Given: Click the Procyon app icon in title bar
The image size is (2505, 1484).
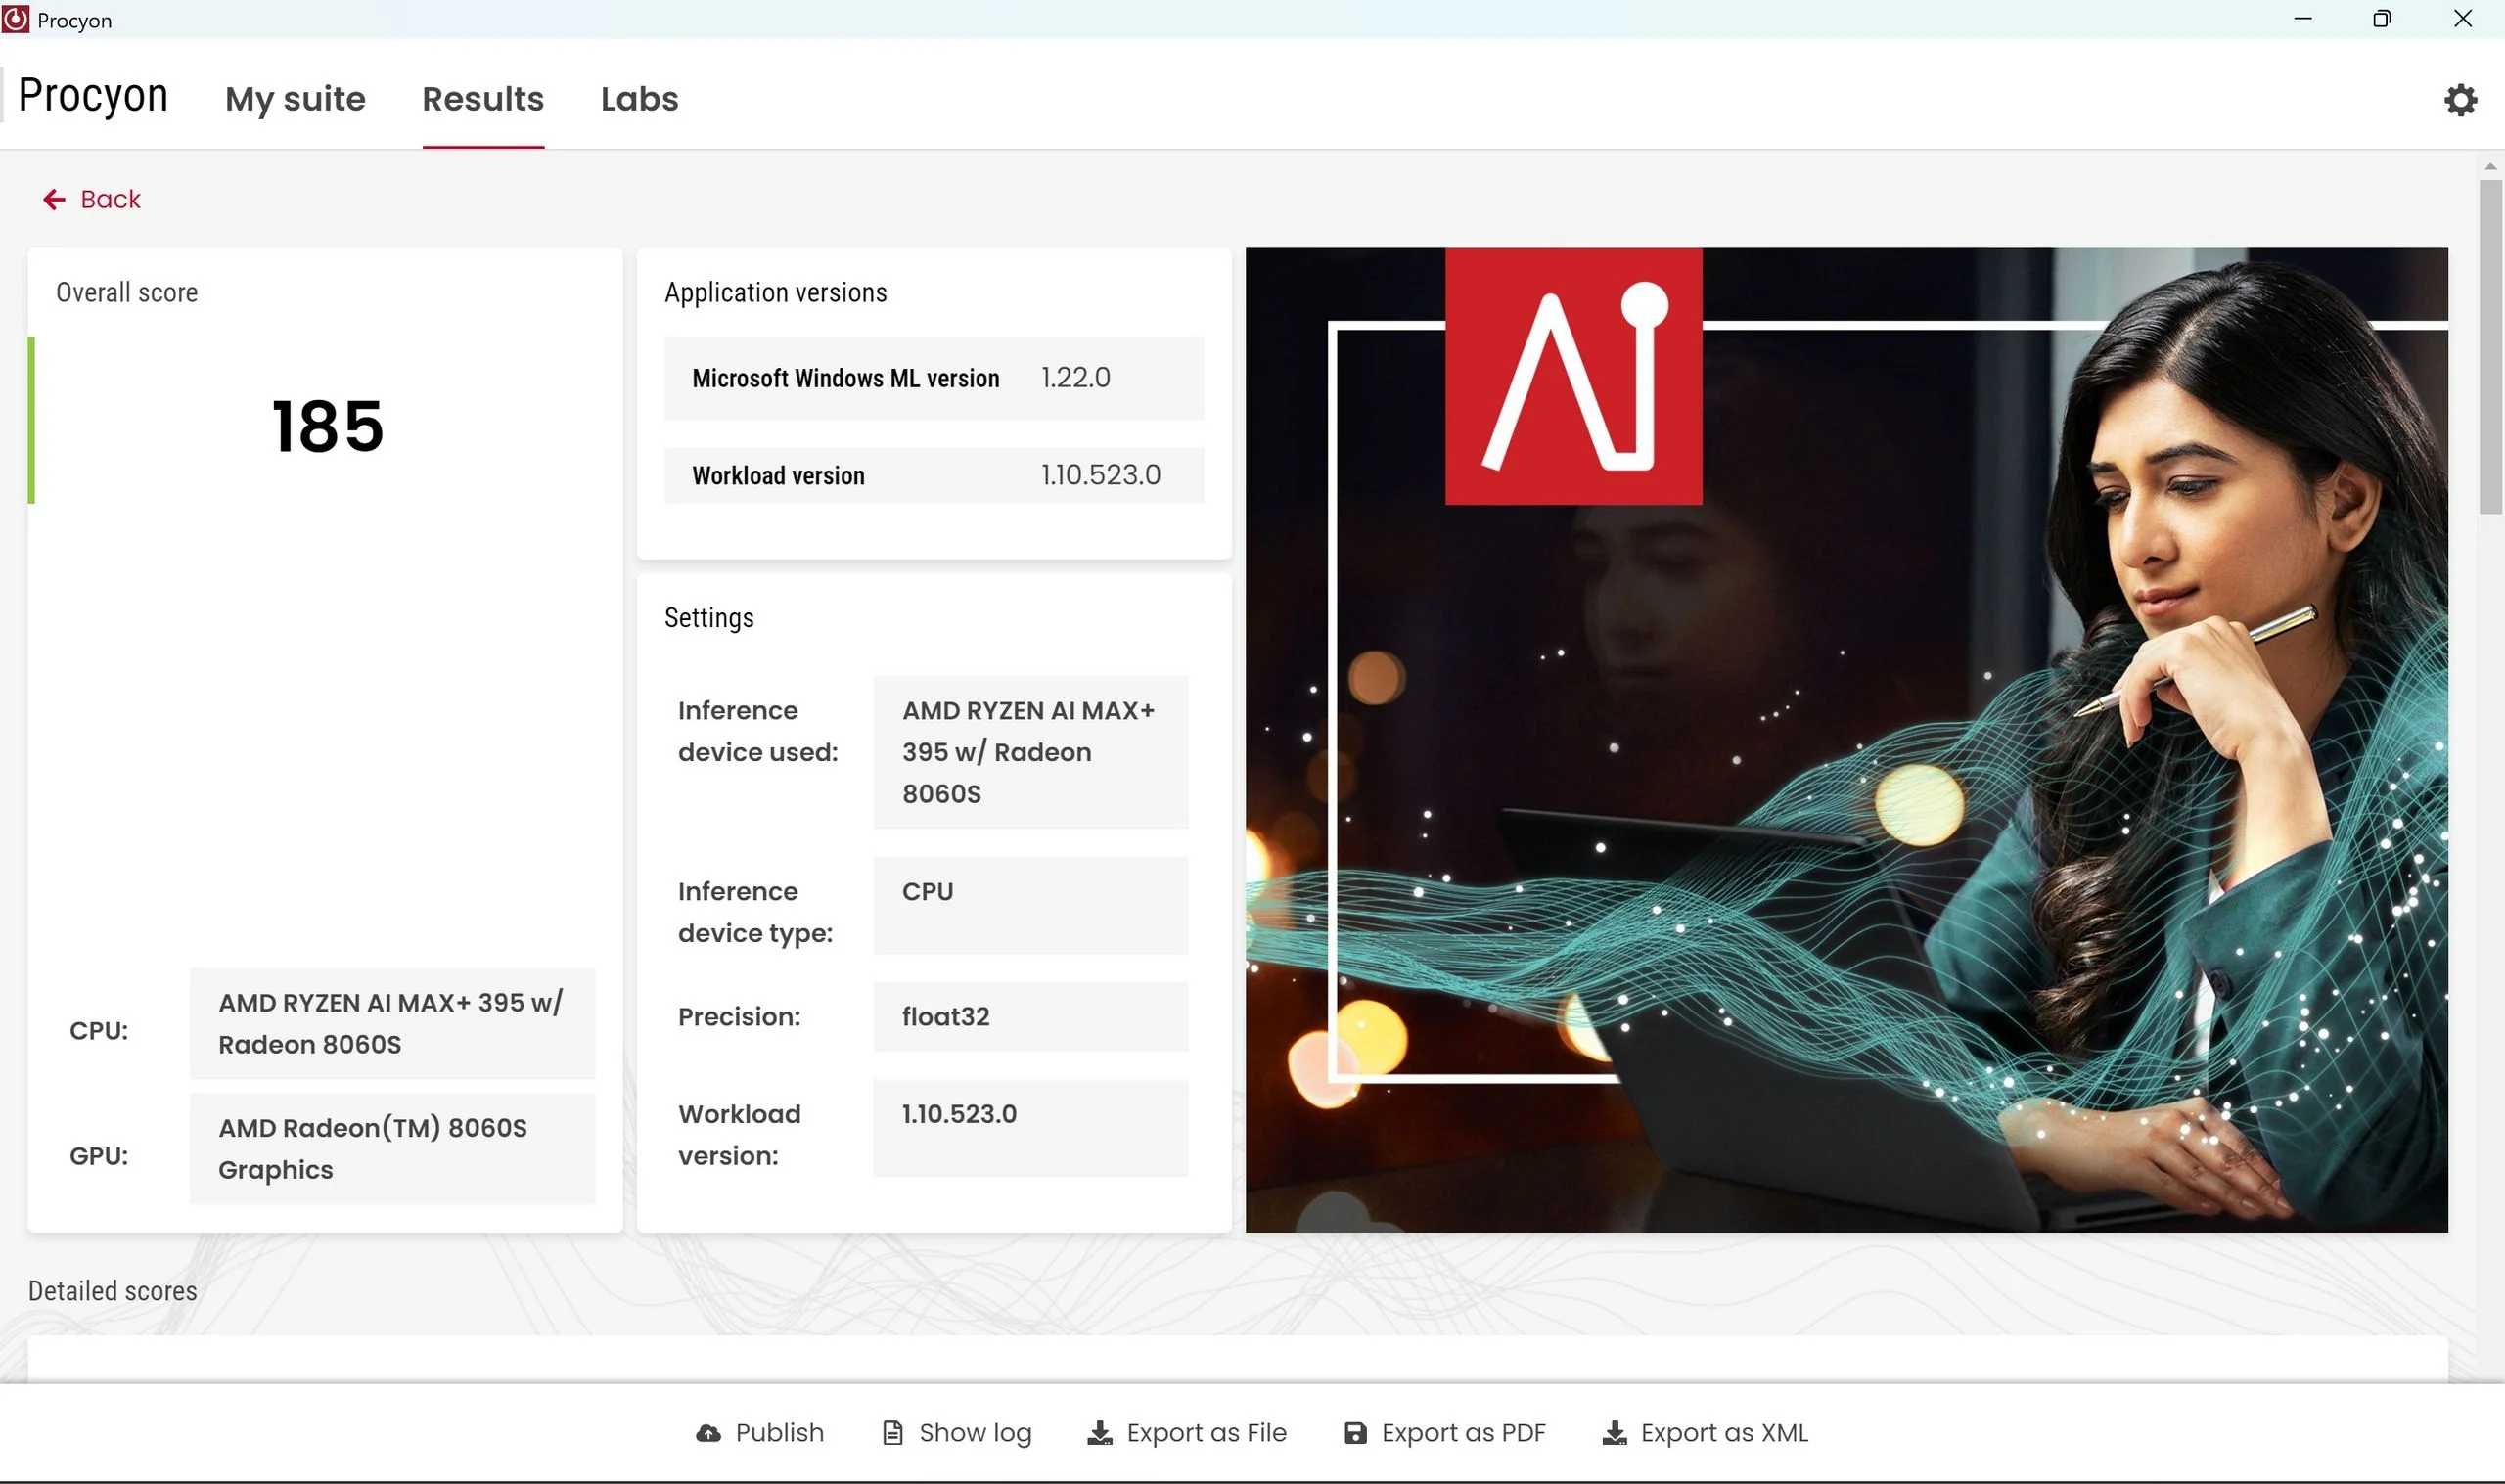Looking at the screenshot, I should [16, 19].
